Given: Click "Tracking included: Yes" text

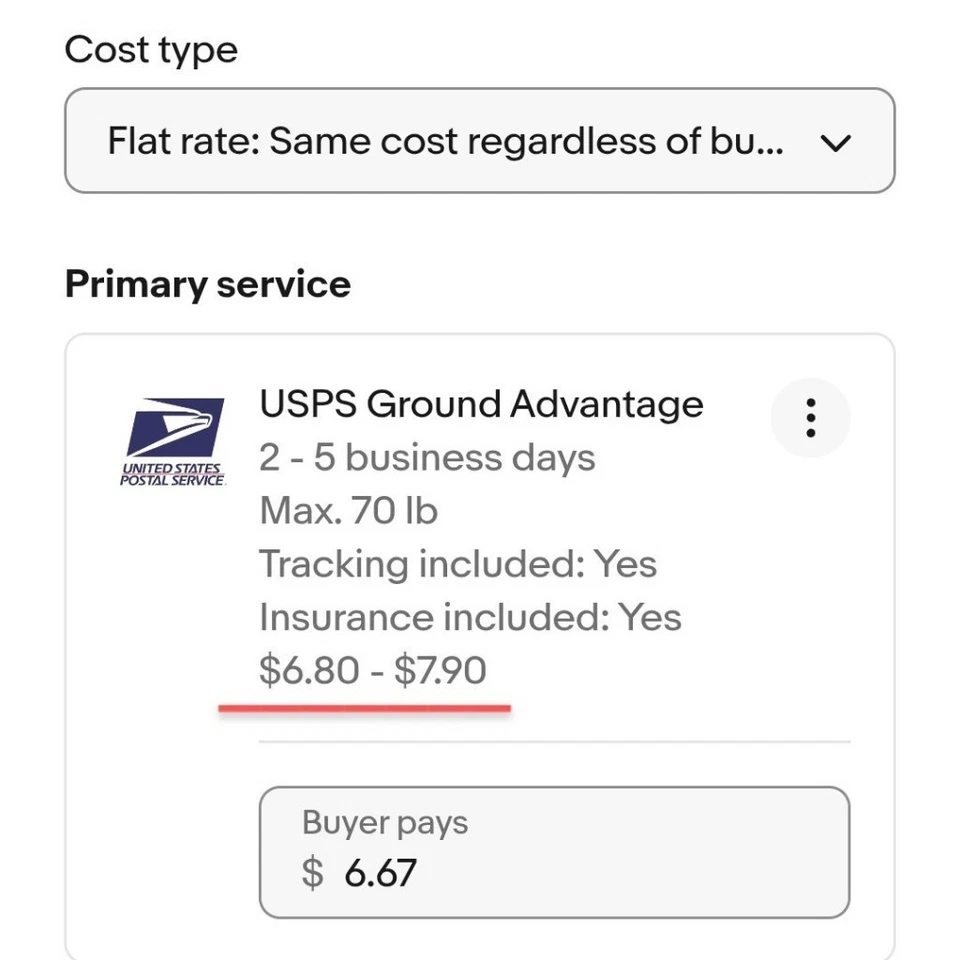Looking at the screenshot, I should (458, 564).
